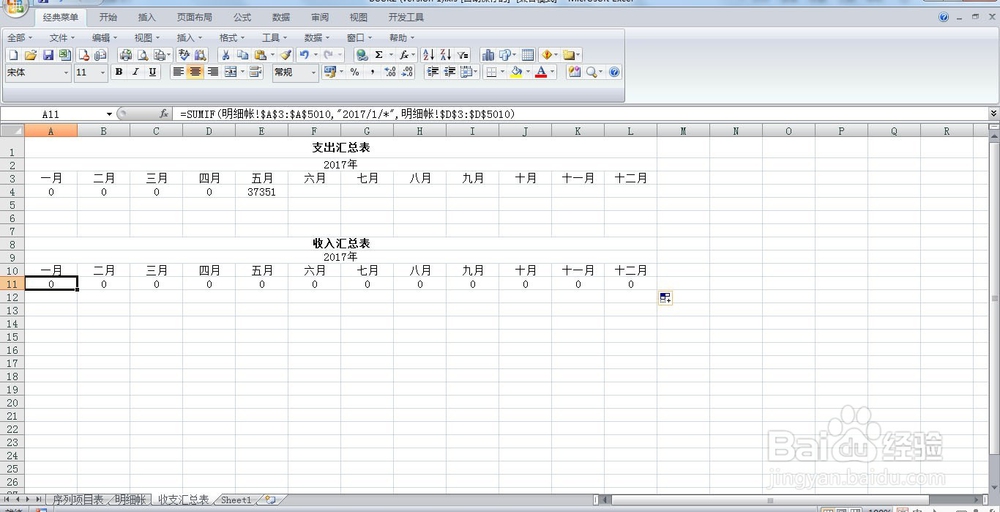
Task: Open Print Preview from the toolbar
Action: click(143, 55)
